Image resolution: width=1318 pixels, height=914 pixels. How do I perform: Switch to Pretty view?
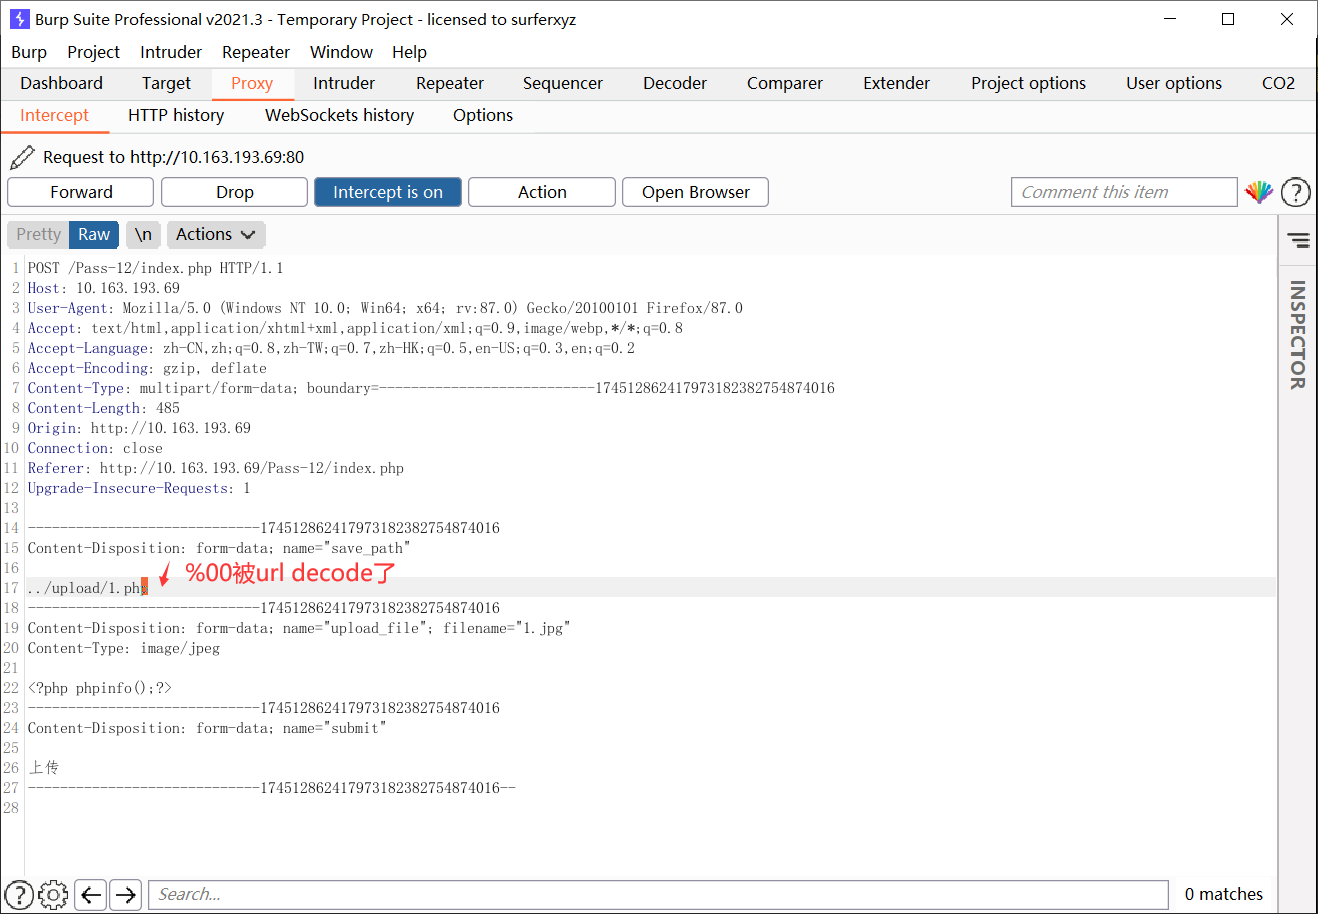[x=38, y=234]
